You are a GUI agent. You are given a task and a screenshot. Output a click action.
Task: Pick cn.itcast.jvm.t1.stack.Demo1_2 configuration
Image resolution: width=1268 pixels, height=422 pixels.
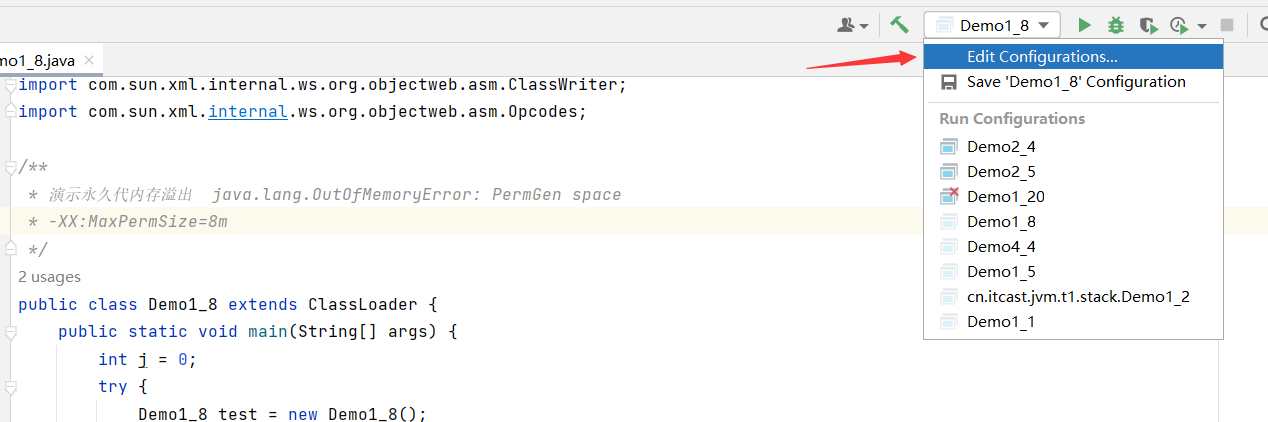tap(1078, 296)
